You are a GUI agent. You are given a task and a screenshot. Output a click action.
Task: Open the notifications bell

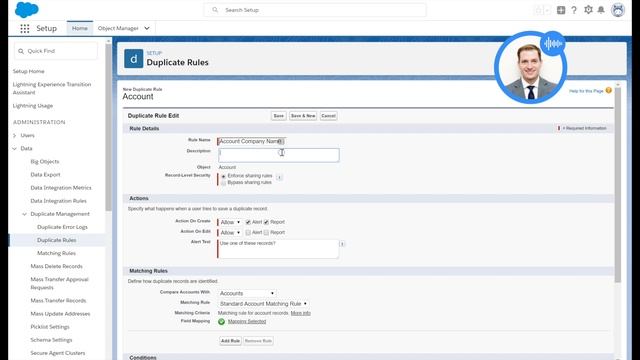tap(601, 10)
